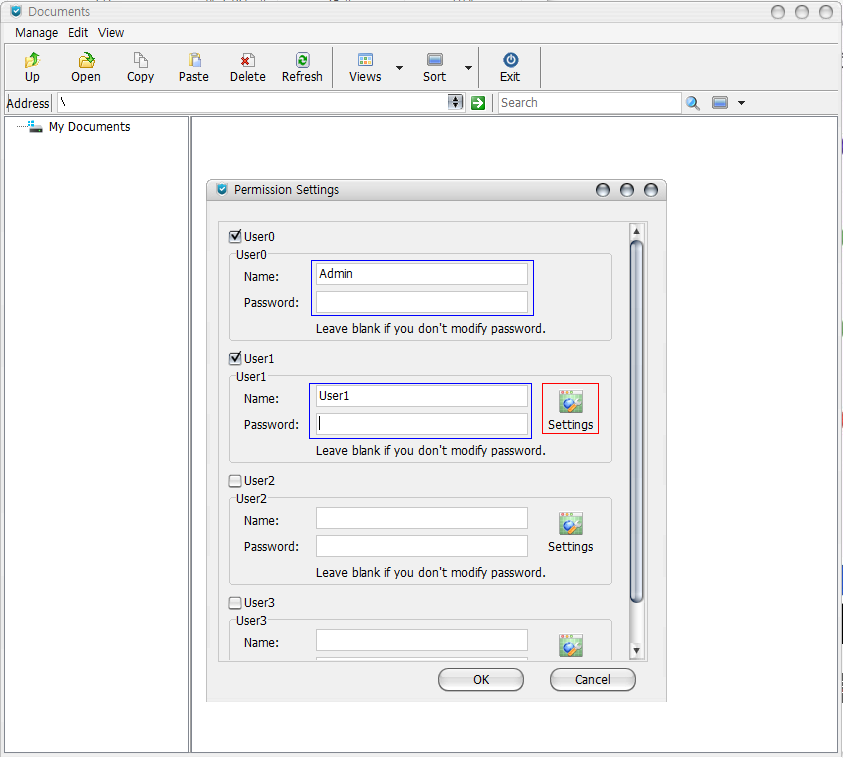Click the Search input box

coord(589,103)
